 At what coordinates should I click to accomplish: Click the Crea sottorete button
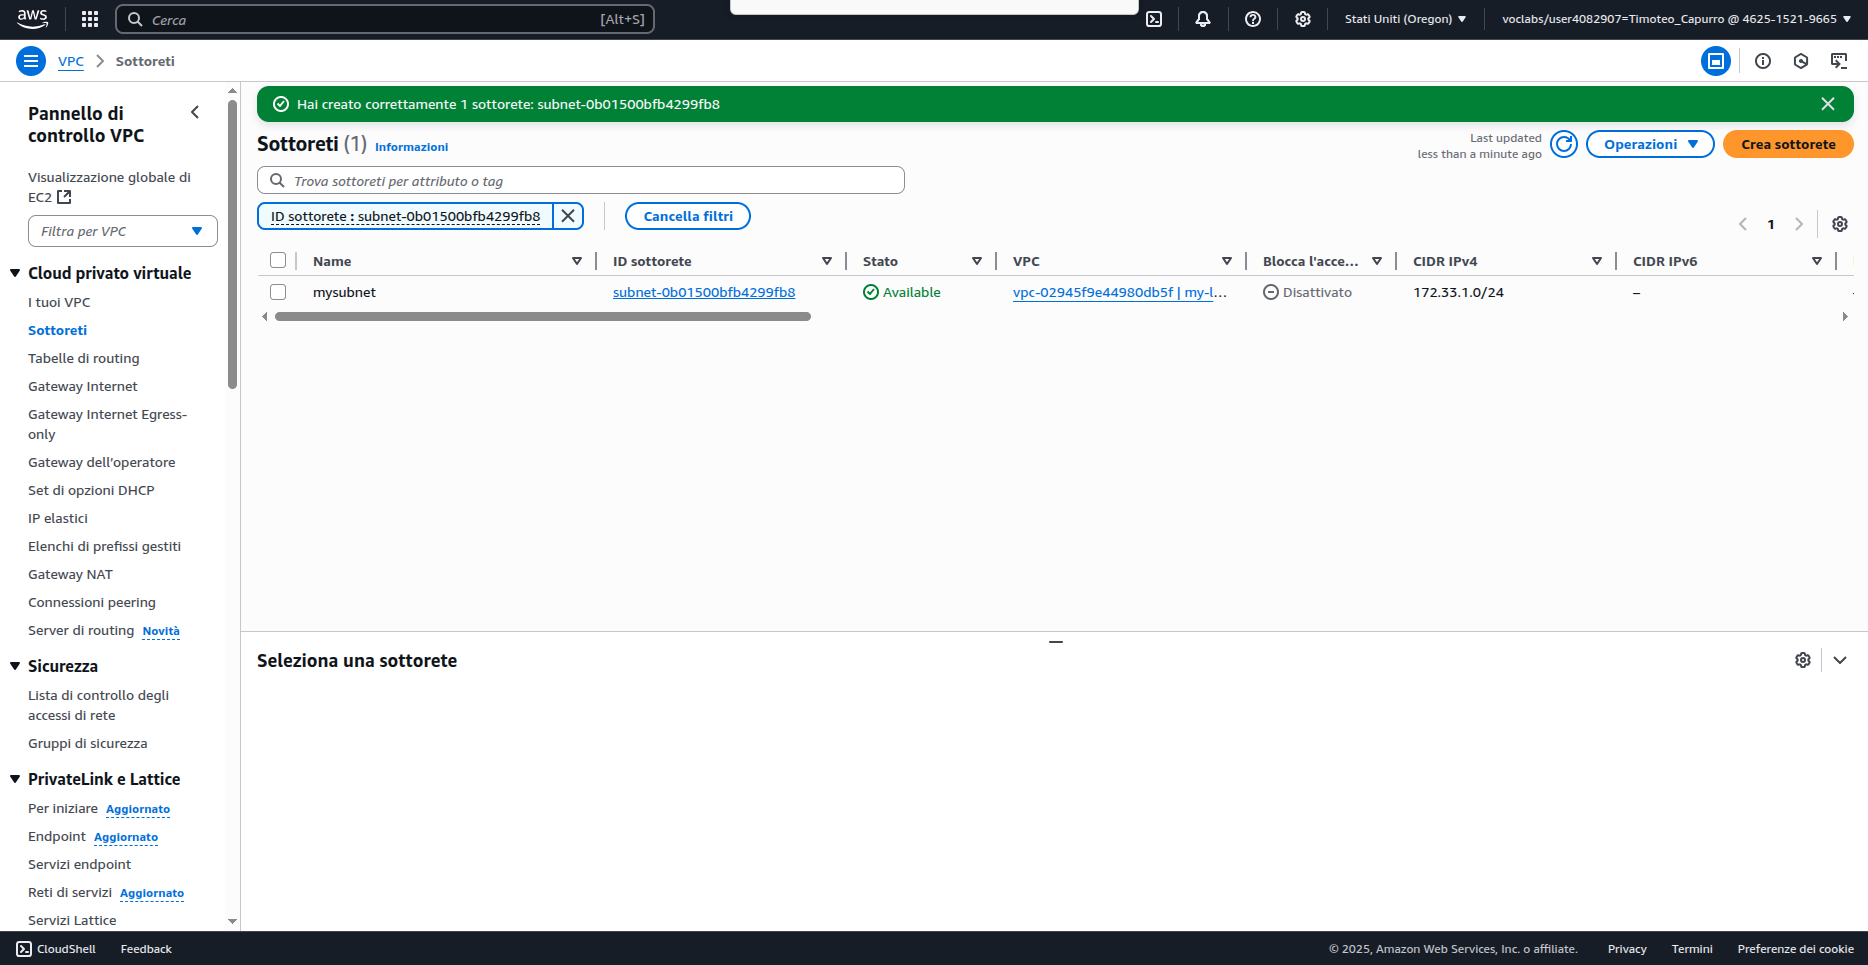pos(1788,144)
